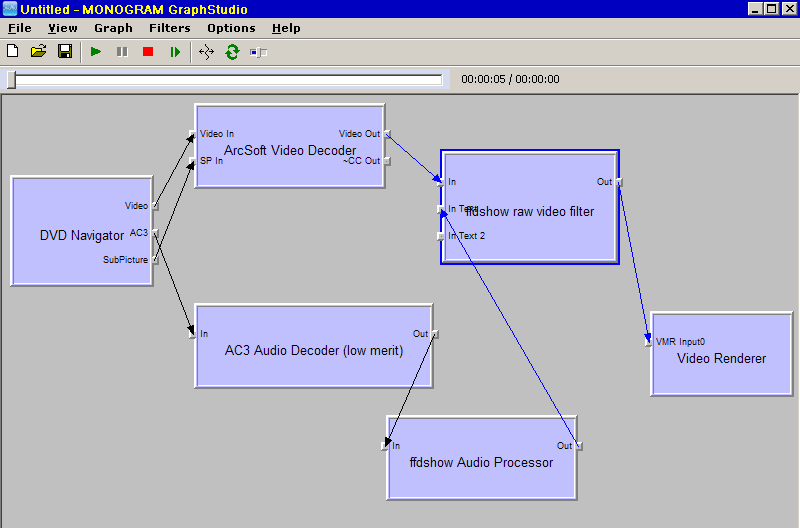
Task: Select the Video Renderer filter
Action: 721,354
